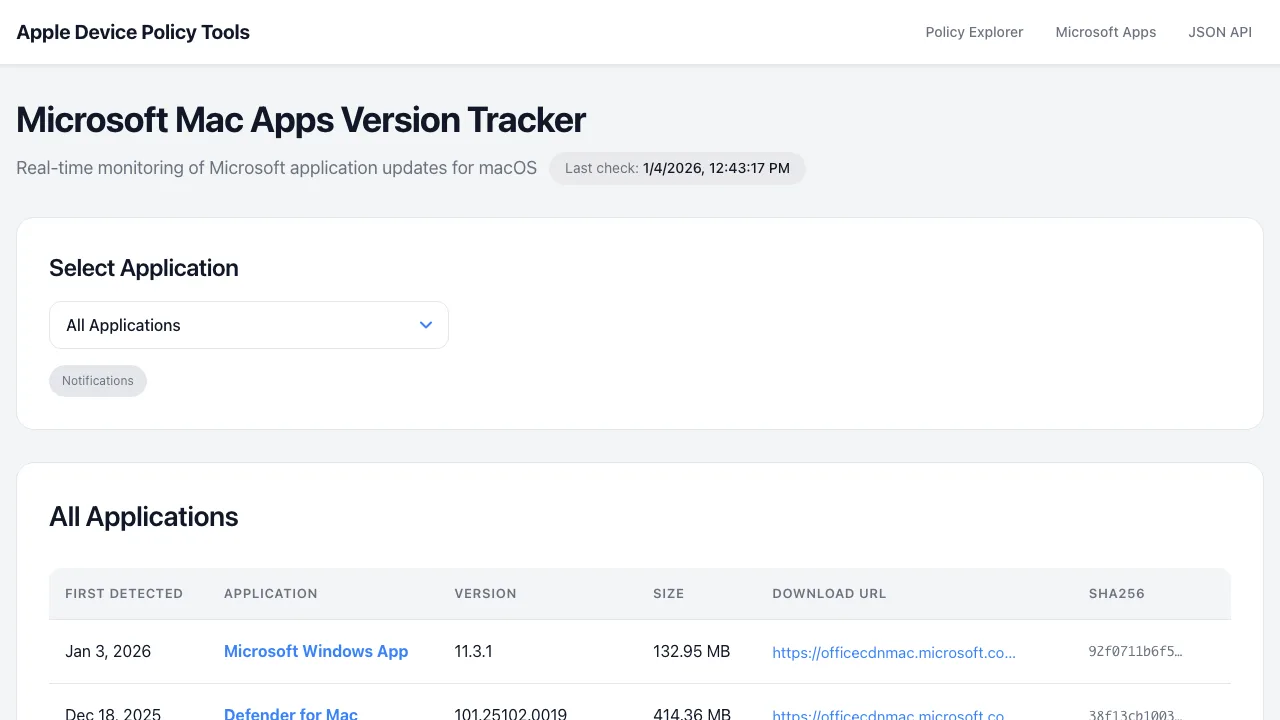Go to Policy Explorer page
The image size is (1280, 720).
click(x=974, y=32)
